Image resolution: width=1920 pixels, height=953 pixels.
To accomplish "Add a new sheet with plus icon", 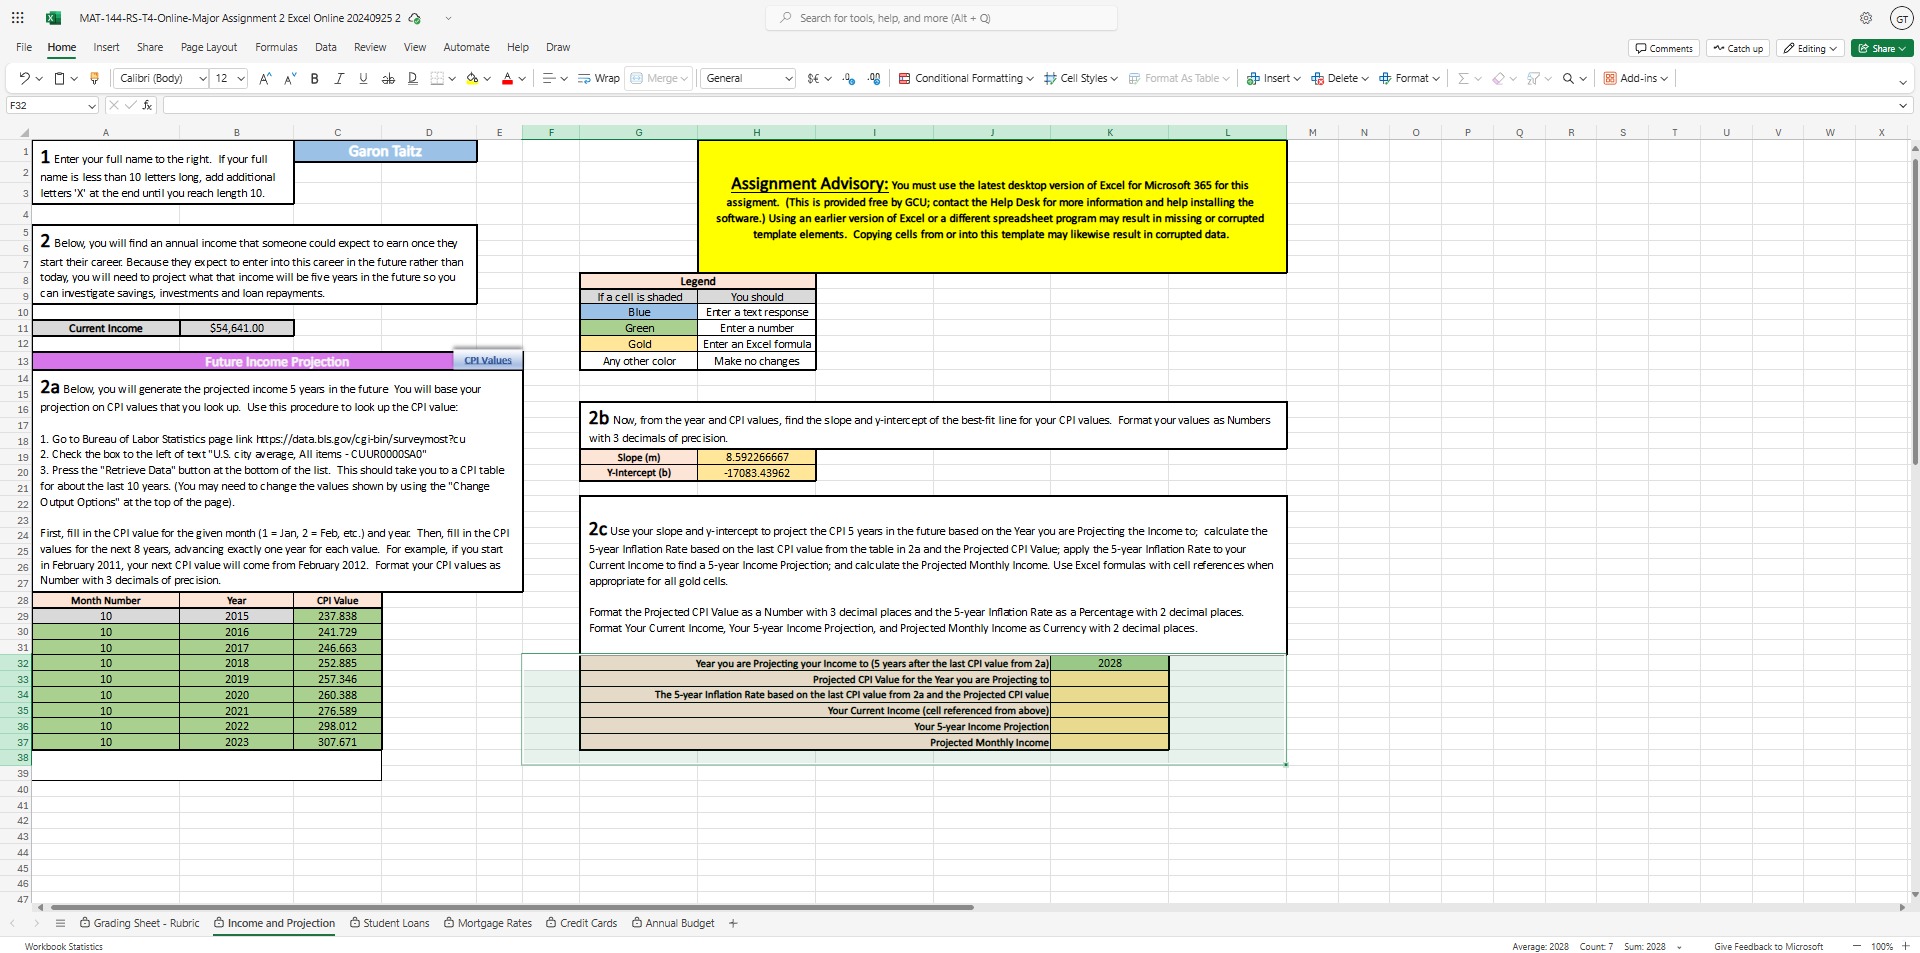I will 733,923.
